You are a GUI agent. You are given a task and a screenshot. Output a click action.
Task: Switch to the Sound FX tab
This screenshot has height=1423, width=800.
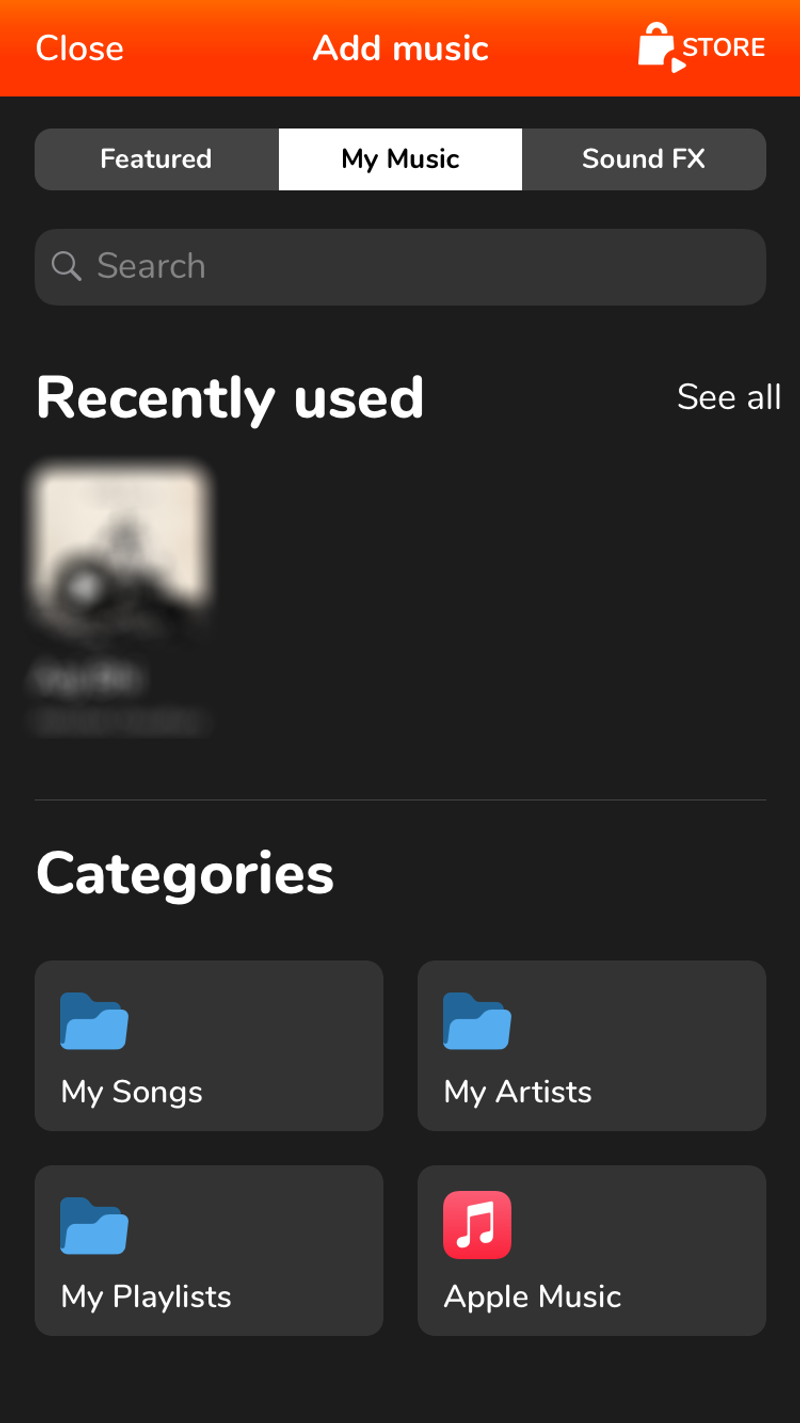pos(643,159)
